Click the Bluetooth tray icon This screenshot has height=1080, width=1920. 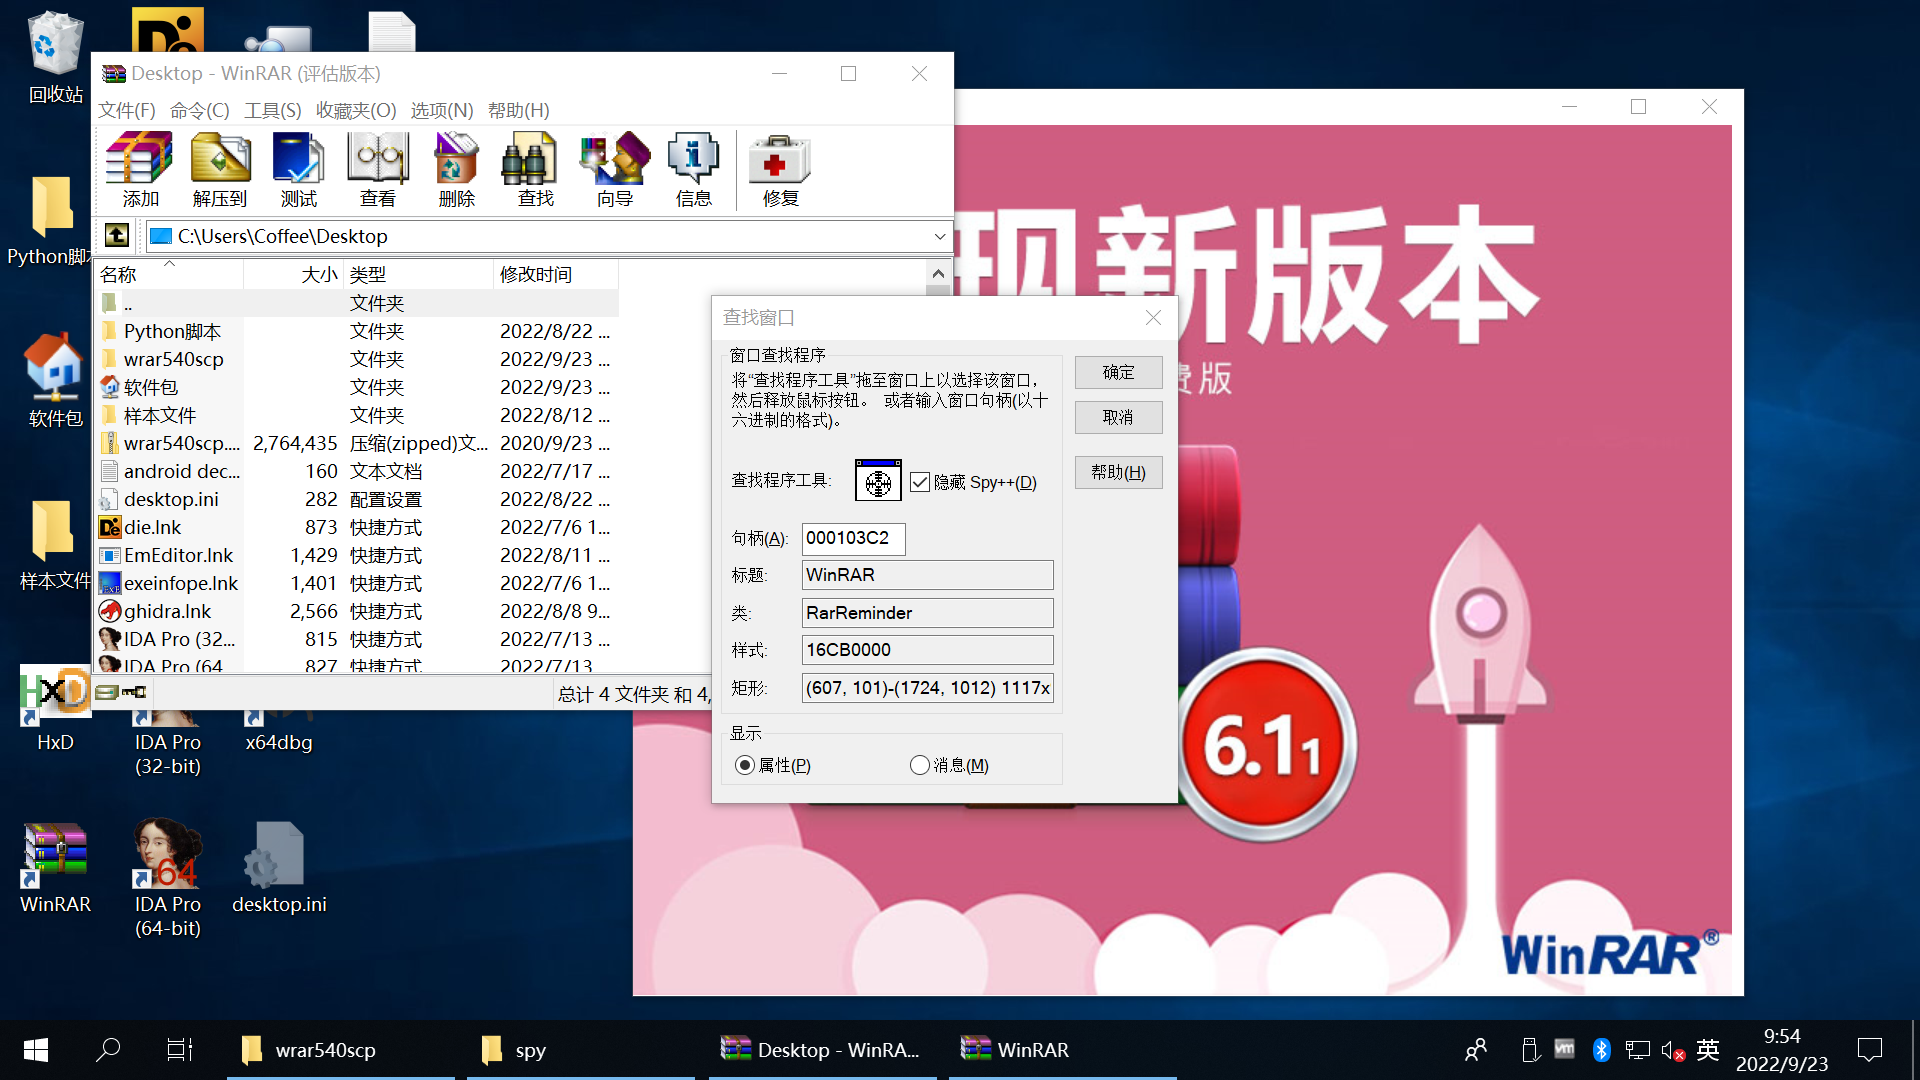pos(1601,1050)
